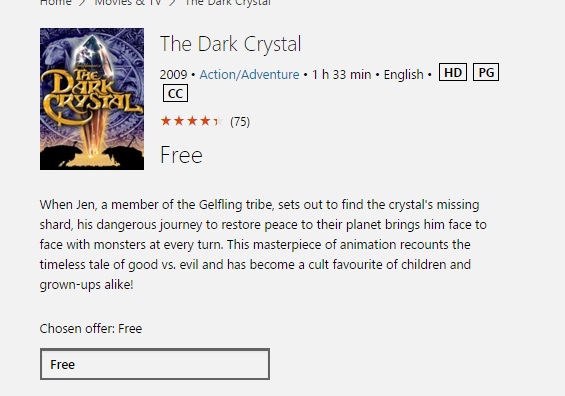This screenshot has height=396, width=565.
Task: Click the third rating star
Action: 192,121
